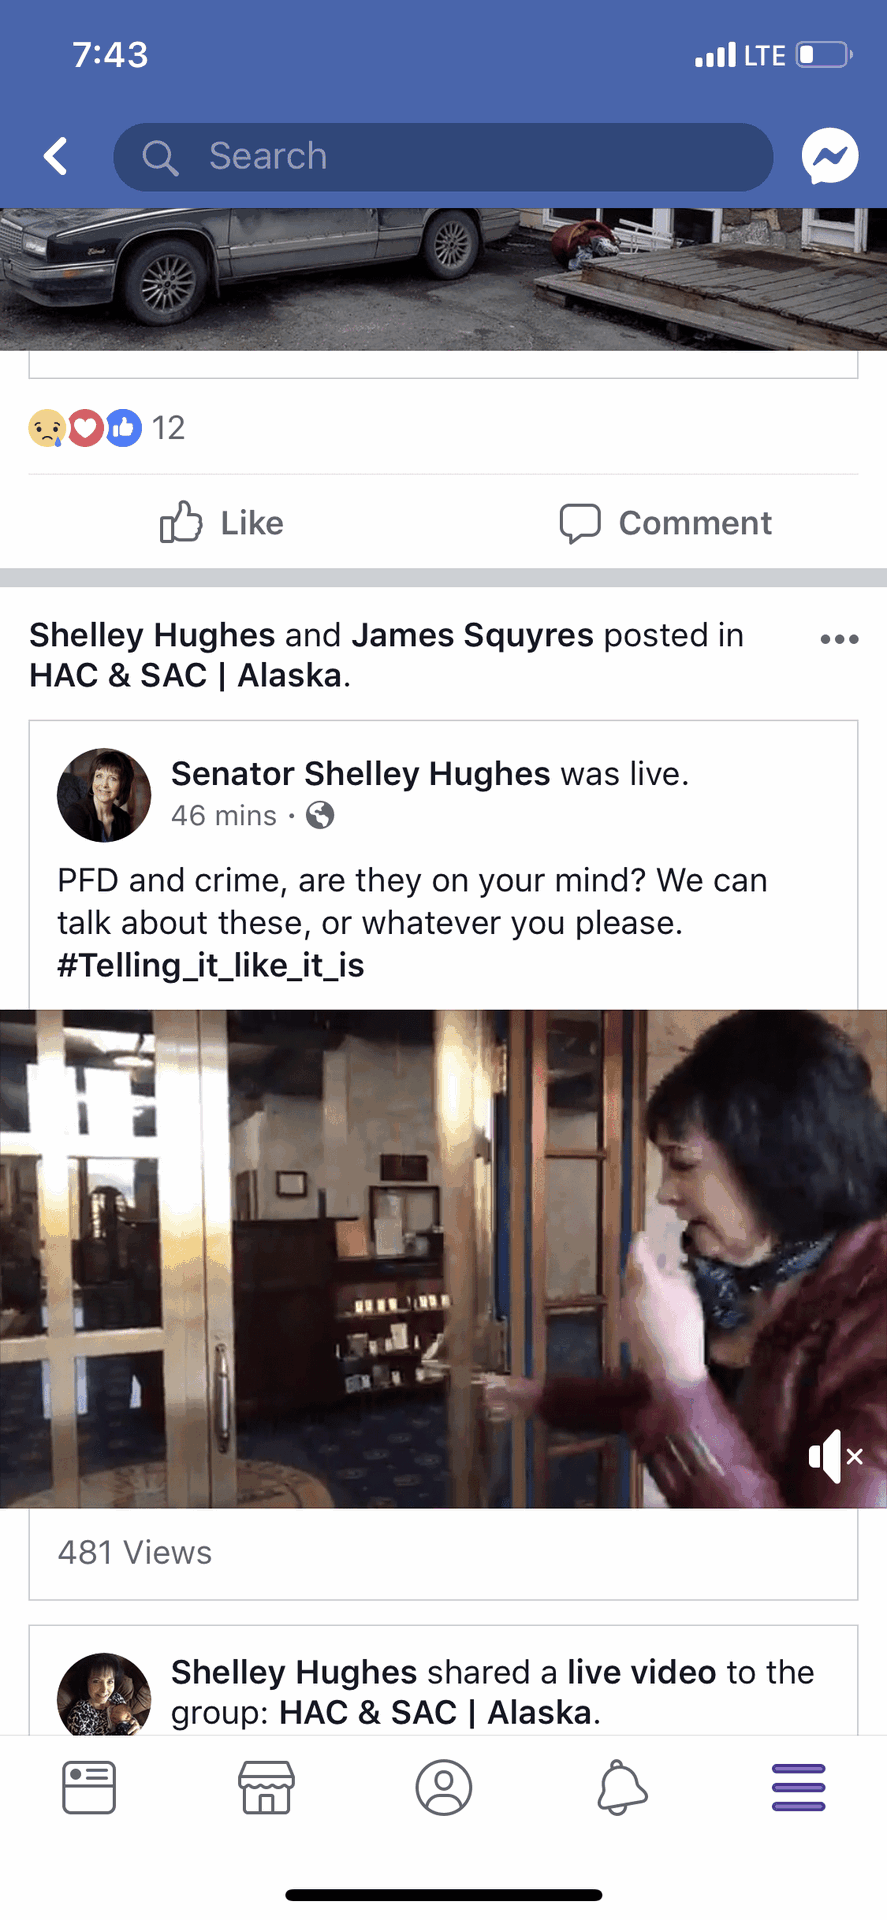Play Senator Shelley Hughes live video
The image size is (887, 1920).
click(443, 1259)
